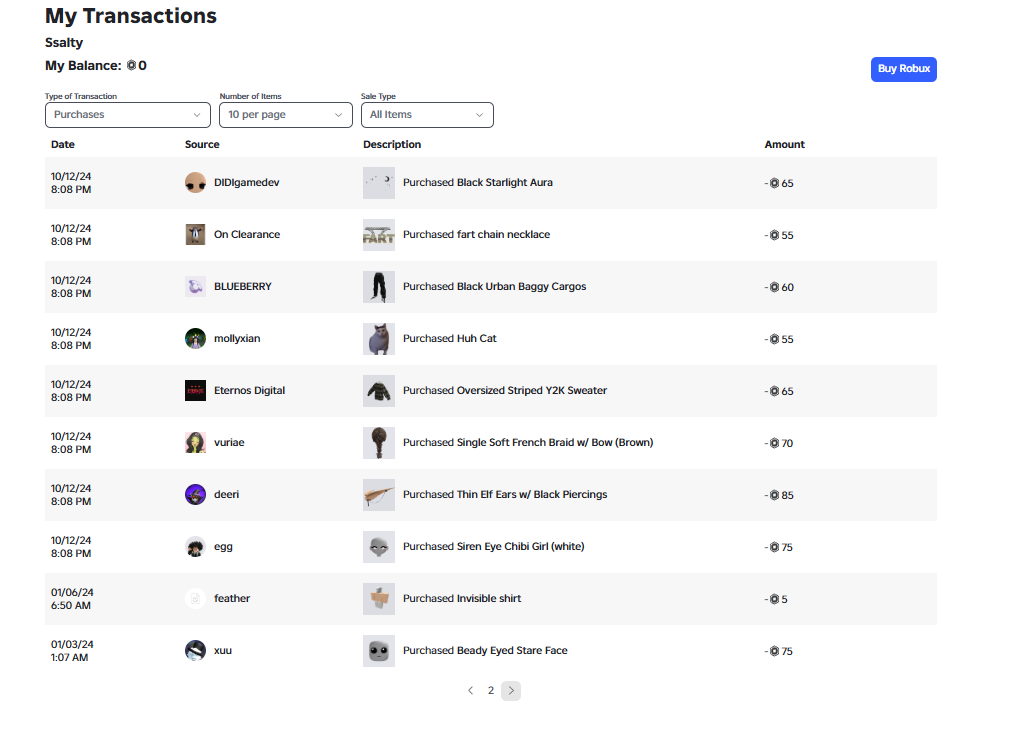The height and width of the screenshot is (731, 1033).
Task: Open the 10 per page dropdown
Action: (286, 115)
